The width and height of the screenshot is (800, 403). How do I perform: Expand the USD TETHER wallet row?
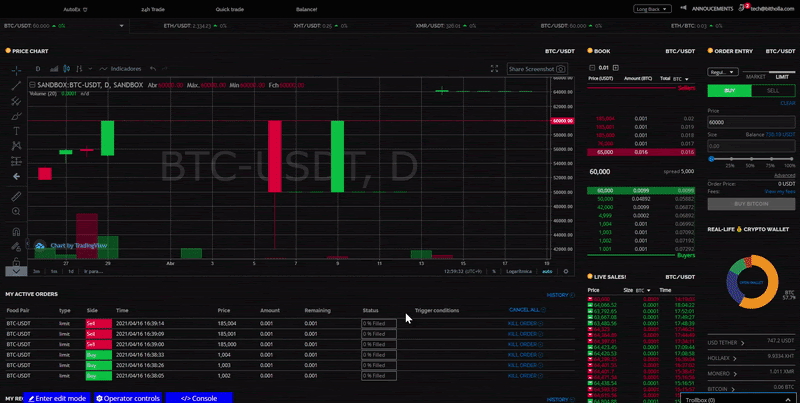[751, 343]
